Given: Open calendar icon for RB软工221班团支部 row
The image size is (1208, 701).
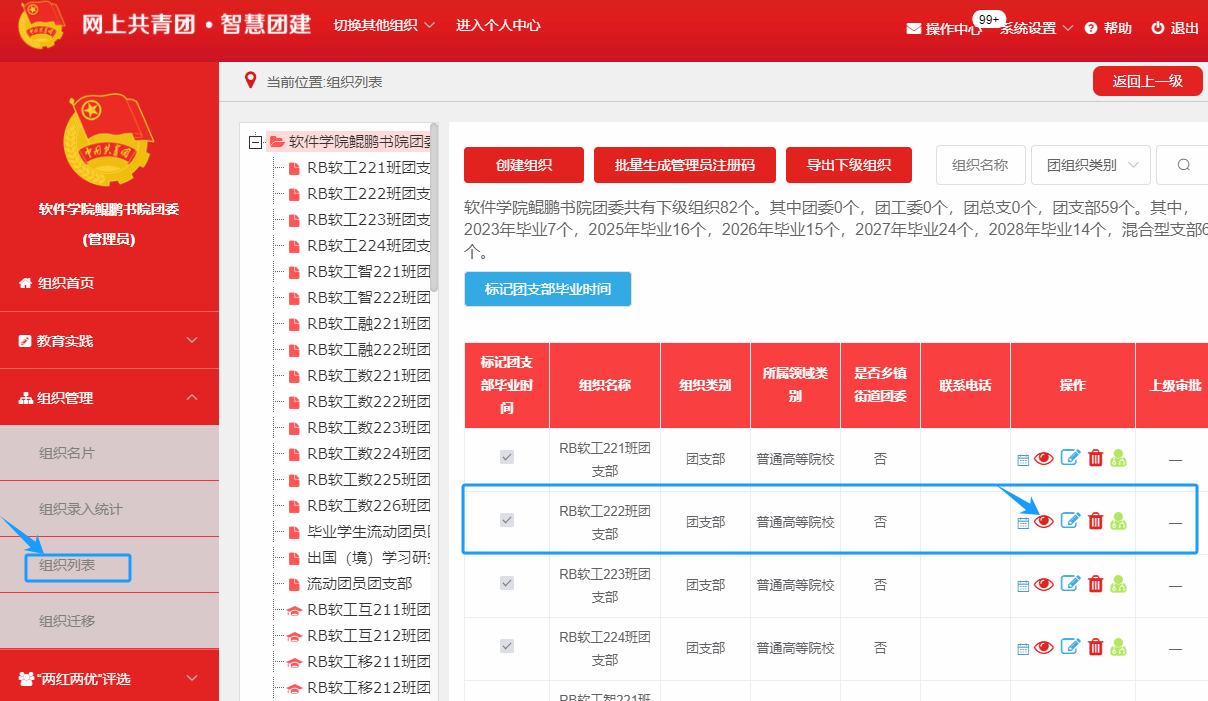Looking at the screenshot, I should (1023, 461).
